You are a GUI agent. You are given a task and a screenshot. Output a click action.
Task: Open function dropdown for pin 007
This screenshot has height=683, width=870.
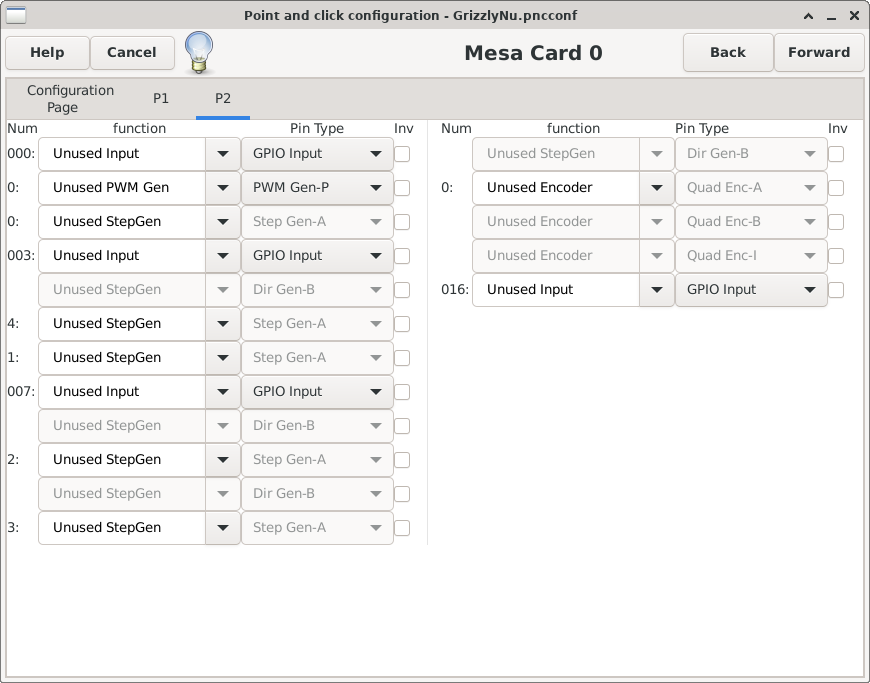[x=223, y=392]
